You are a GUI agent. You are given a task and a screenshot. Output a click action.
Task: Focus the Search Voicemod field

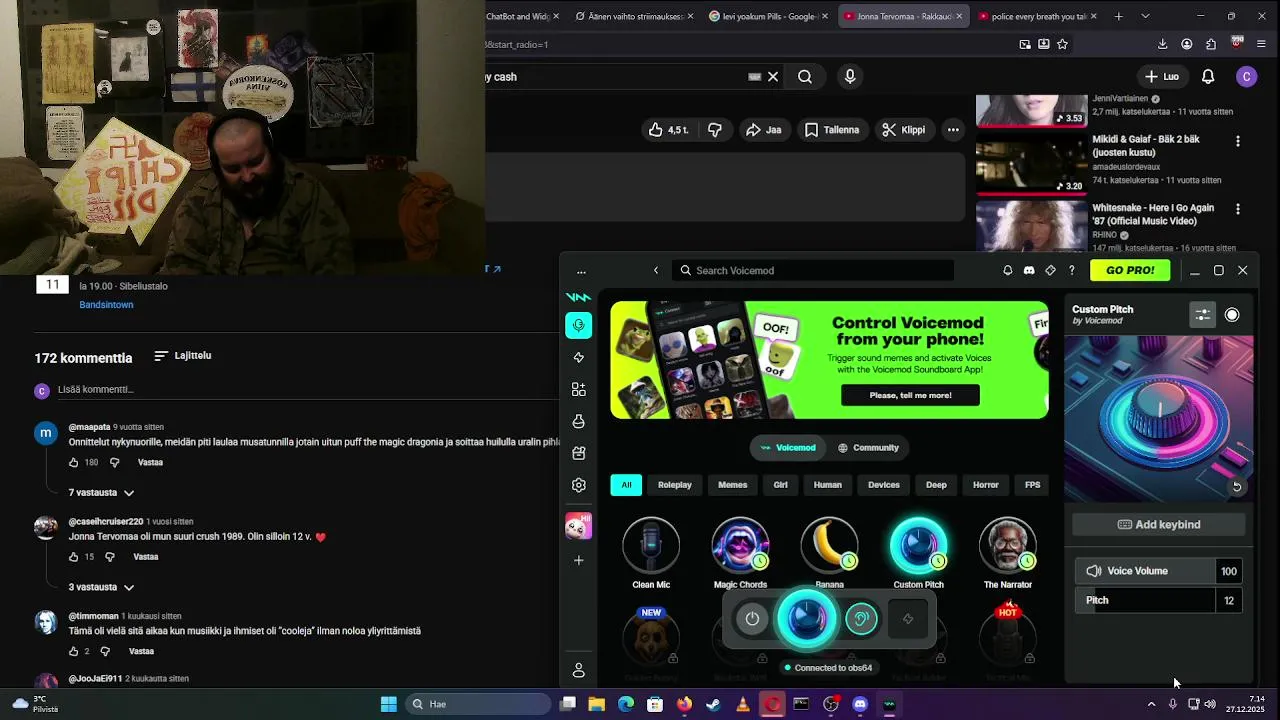point(813,270)
